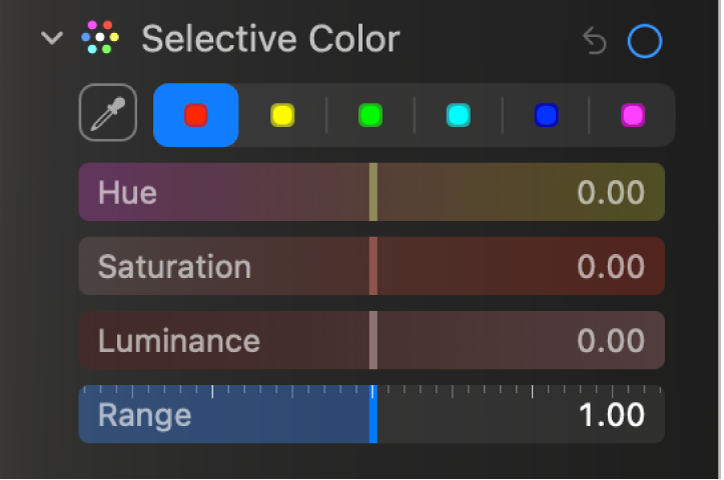The width and height of the screenshot is (724, 480).
Task: Click the Range value 1.00
Action: pos(610,415)
